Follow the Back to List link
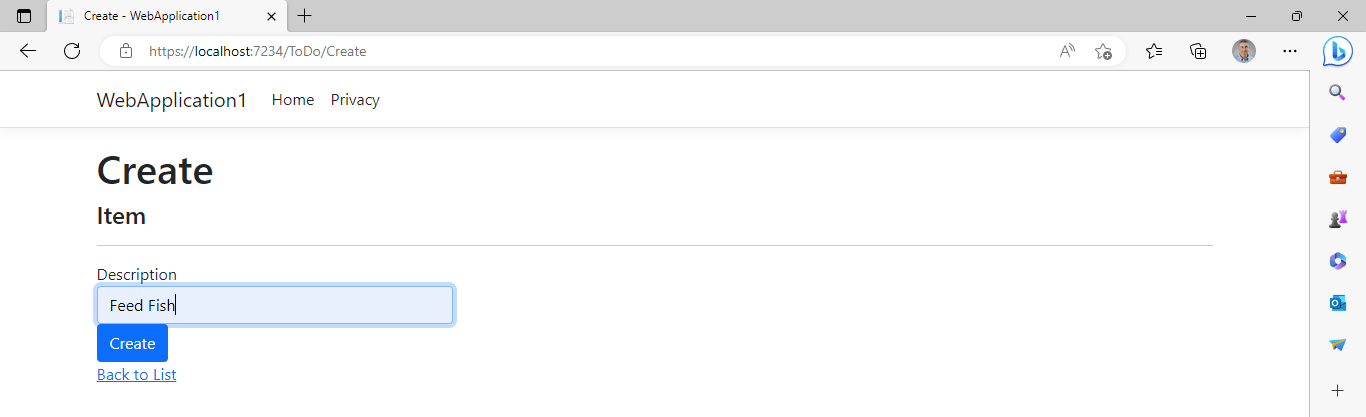1366x417 pixels. (x=136, y=375)
